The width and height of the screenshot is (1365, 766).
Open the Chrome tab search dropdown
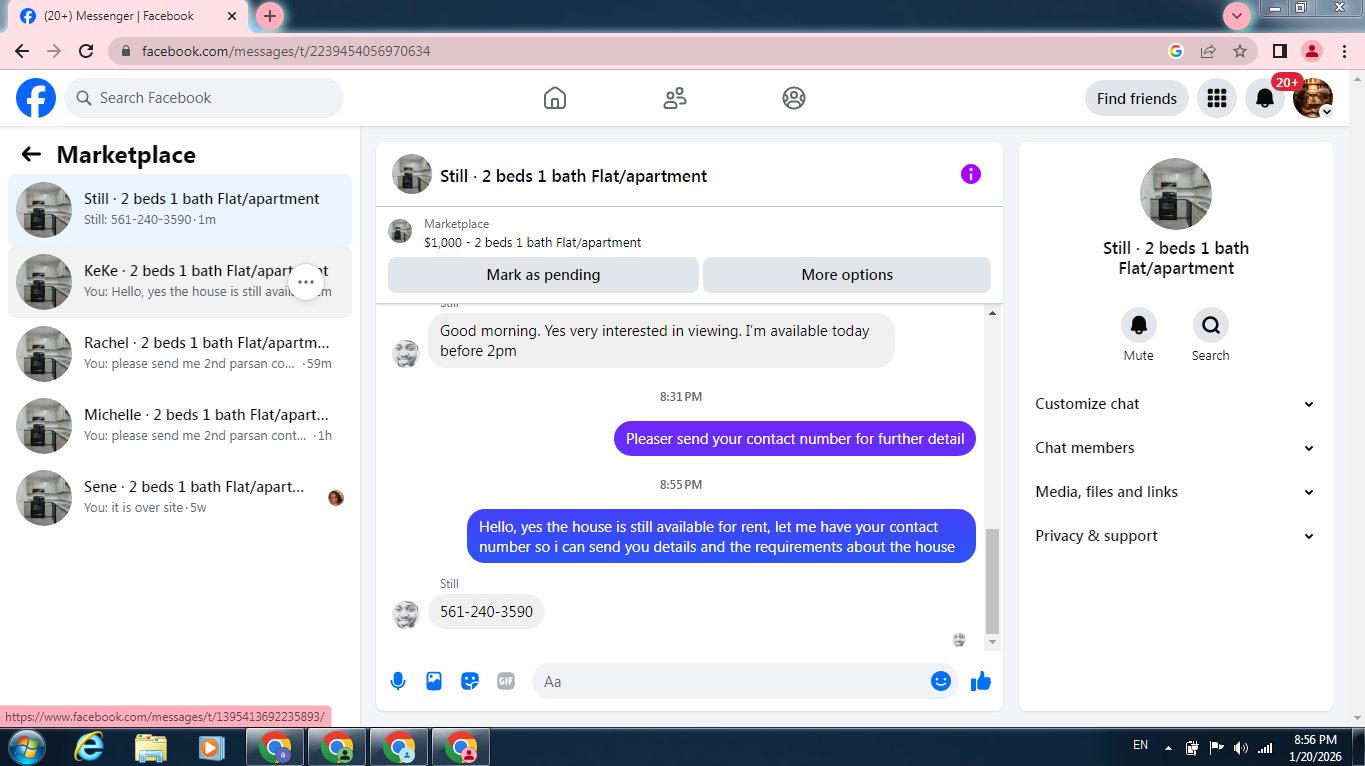[x=1237, y=16]
